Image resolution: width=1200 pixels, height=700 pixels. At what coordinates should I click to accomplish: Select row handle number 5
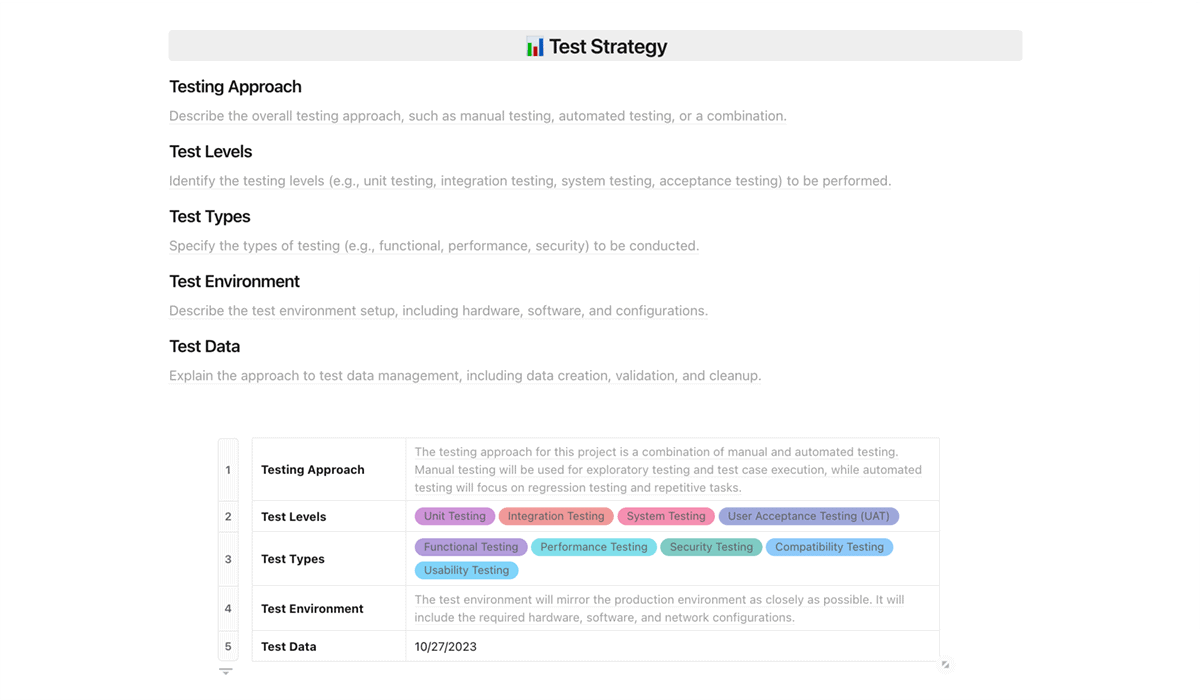pos(228,646)
